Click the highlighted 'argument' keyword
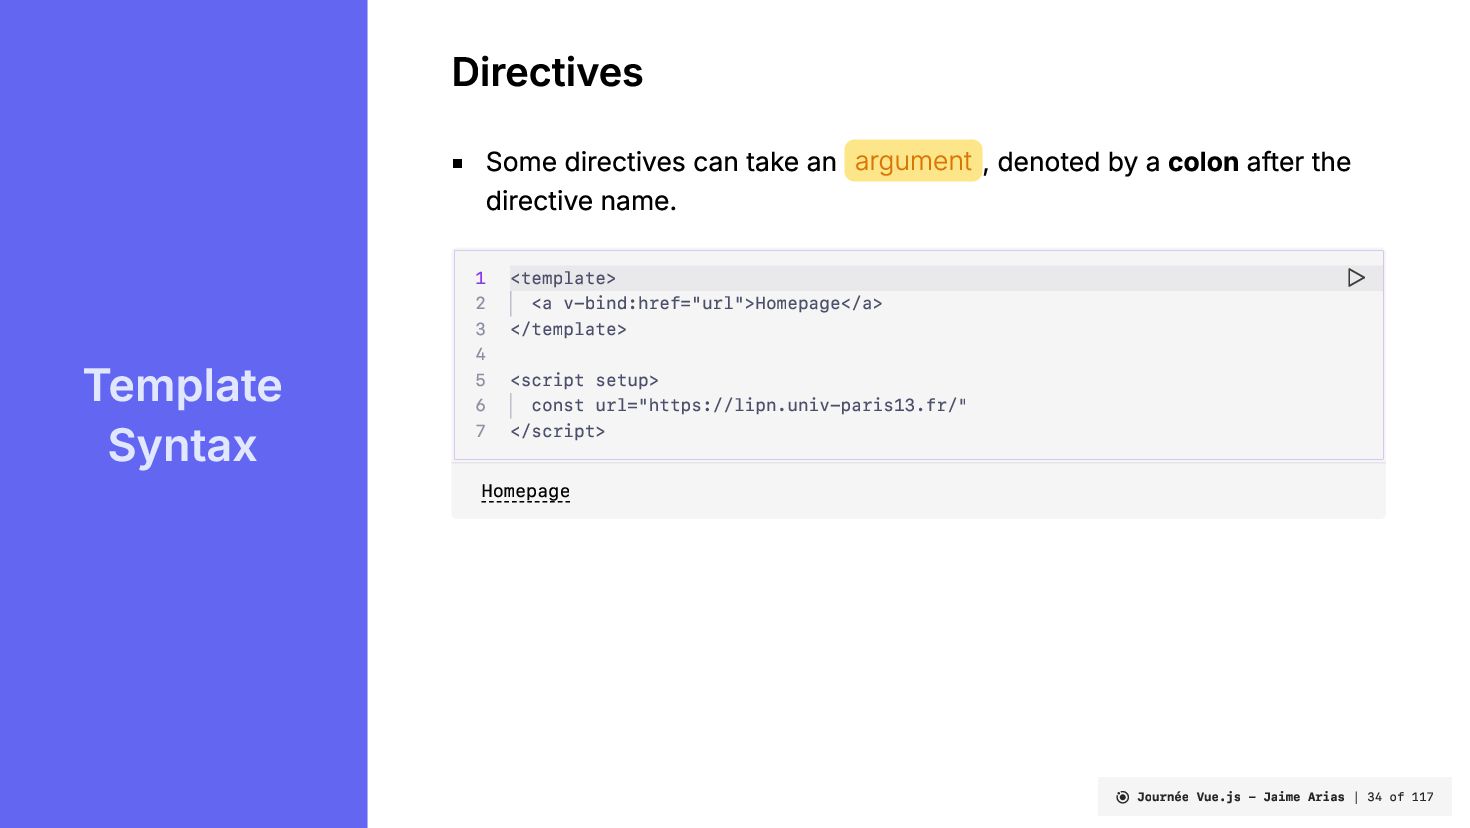 [913, 161]
